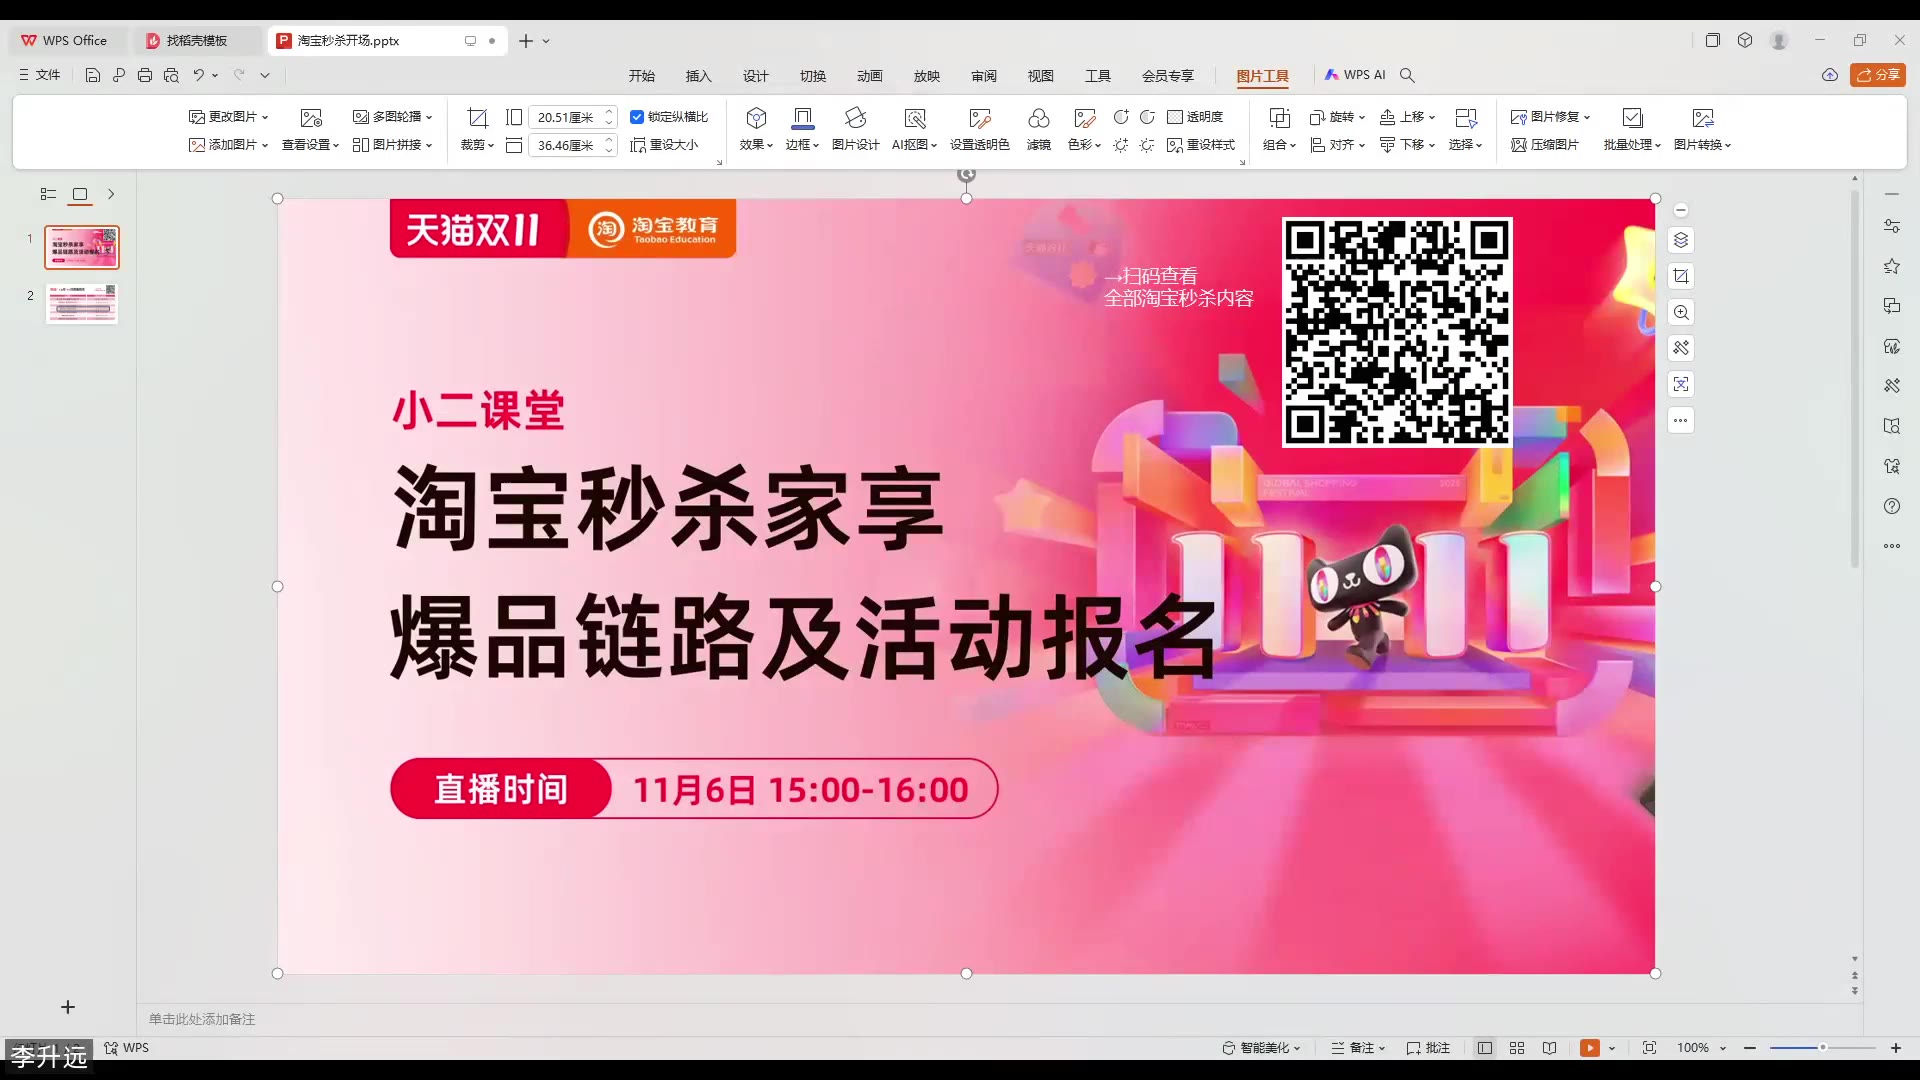Start slideshow from the status bar play button
The image size is (1920, 1080).
click(x=1591, y=1047)
